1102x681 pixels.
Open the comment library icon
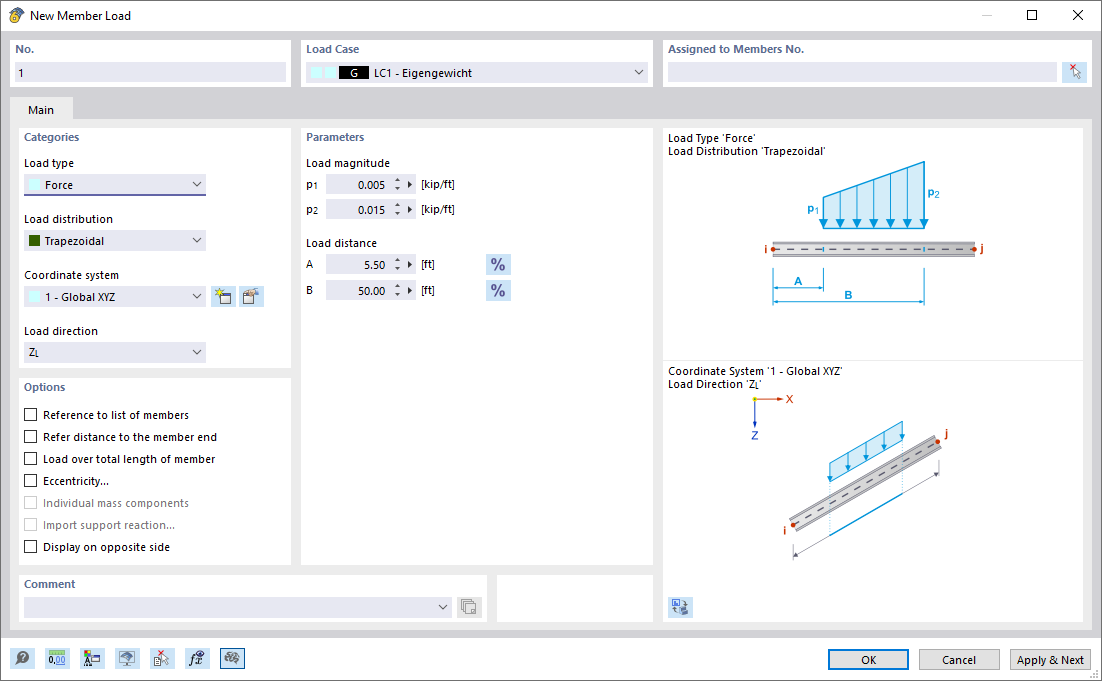coord(469,607)
